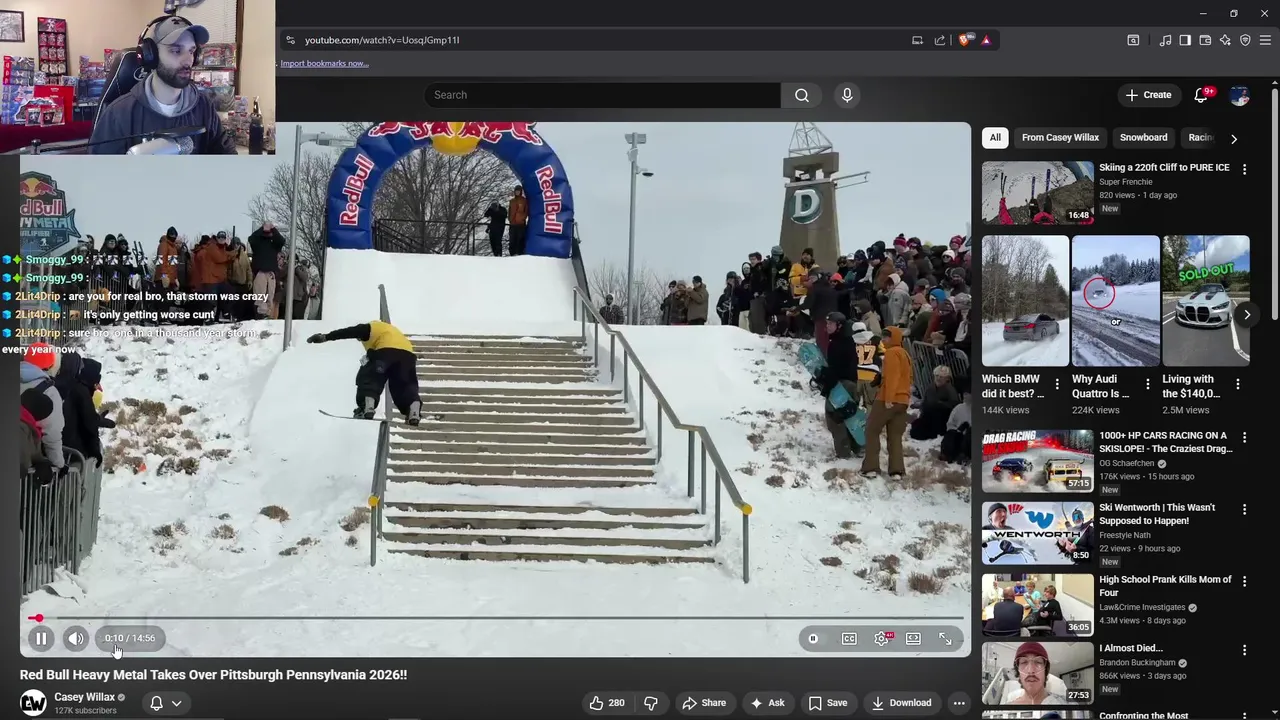Image resolution: width=1280 pixels, height=720 pixels.
Task: Open 1000+ HP CARS RACING video title
Action: (1165, 442)
